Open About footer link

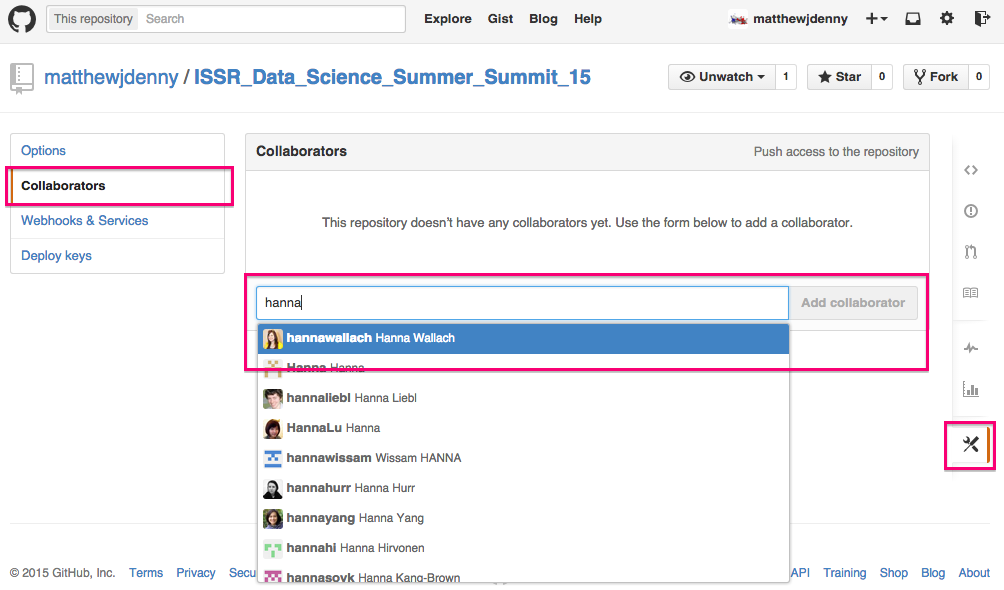tap(974, 573)
